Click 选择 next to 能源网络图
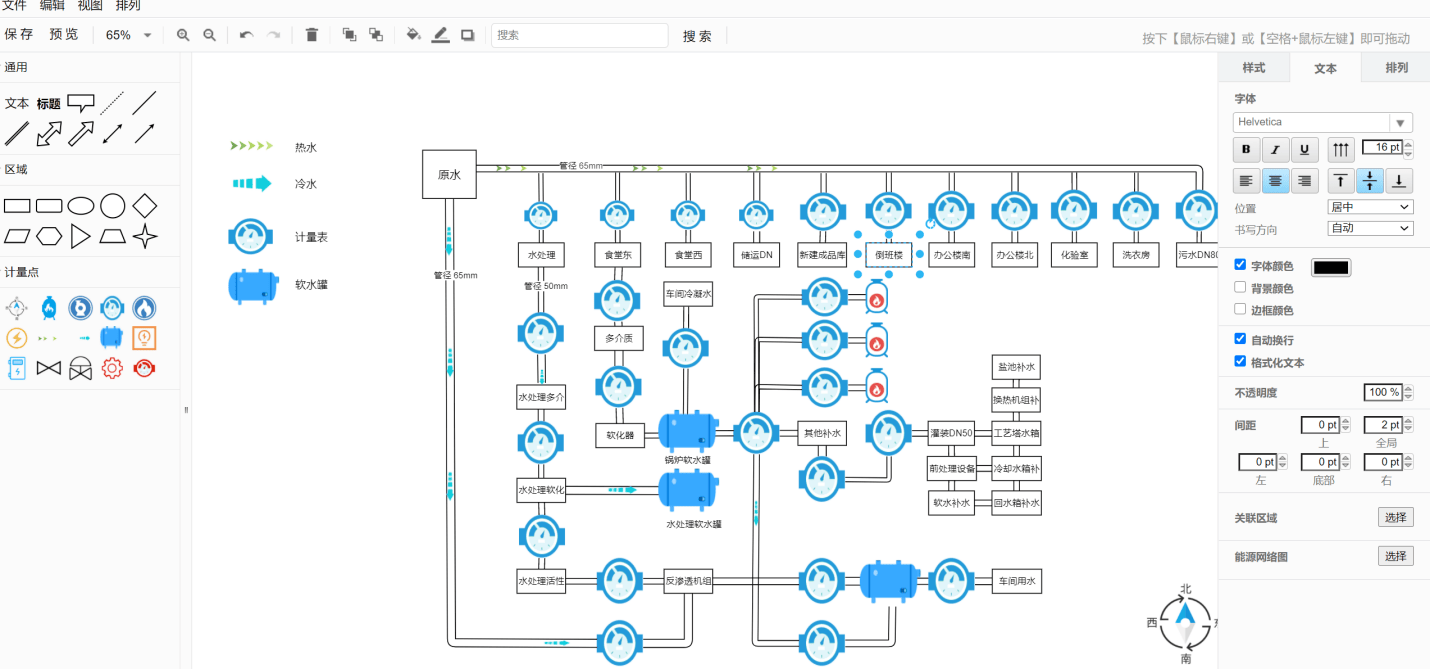Screen dimensions: 1430x669 (1395, 556)
